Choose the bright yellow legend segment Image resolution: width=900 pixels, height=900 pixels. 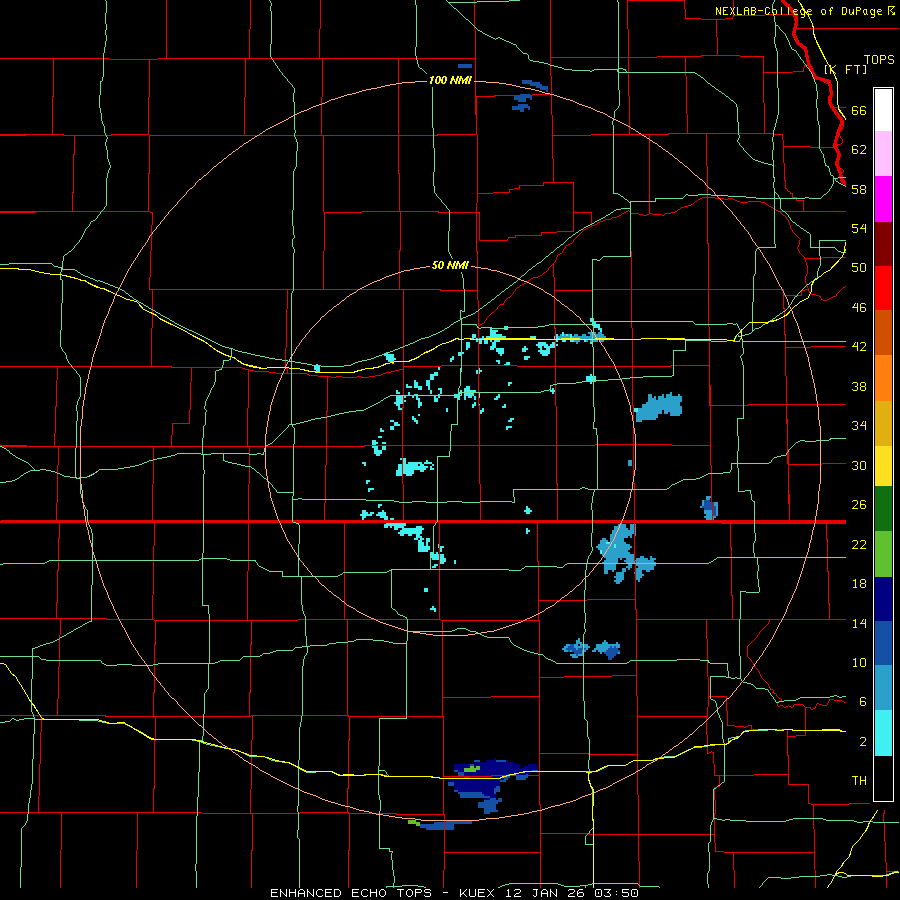[x=883, y=465]
